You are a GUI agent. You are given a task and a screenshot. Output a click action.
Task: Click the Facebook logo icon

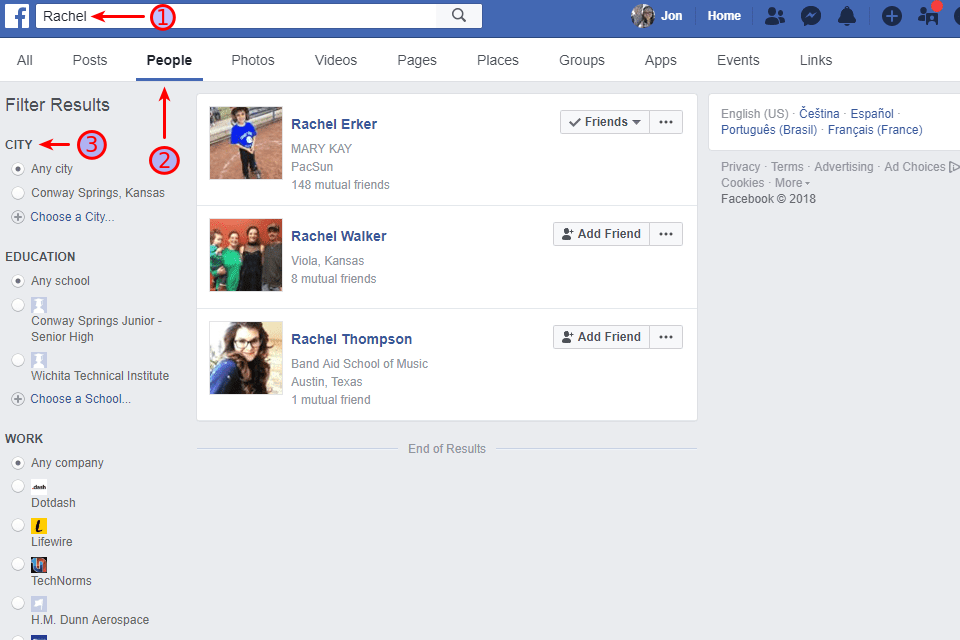point(17,16)
